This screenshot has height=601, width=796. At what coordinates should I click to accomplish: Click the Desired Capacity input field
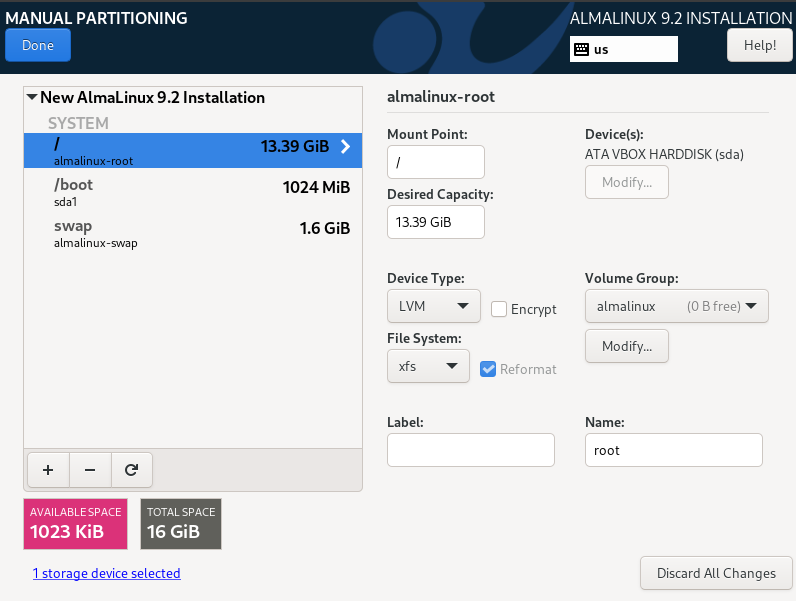tap(435, 222)
